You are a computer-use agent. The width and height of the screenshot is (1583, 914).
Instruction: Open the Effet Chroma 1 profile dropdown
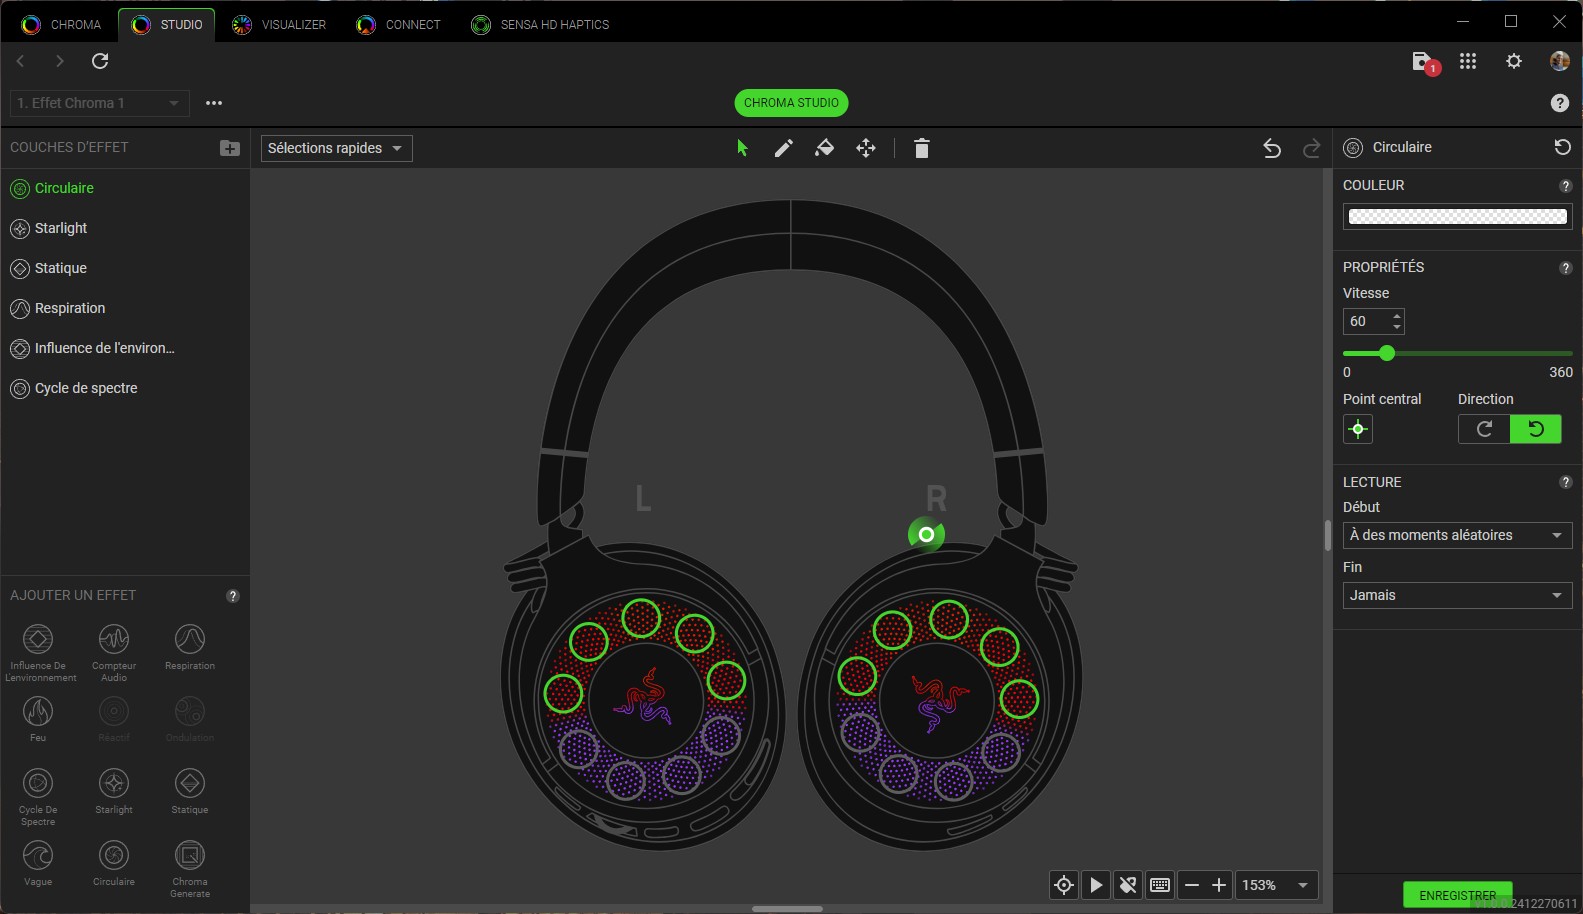pyautogui.click(x=98, y=103)
